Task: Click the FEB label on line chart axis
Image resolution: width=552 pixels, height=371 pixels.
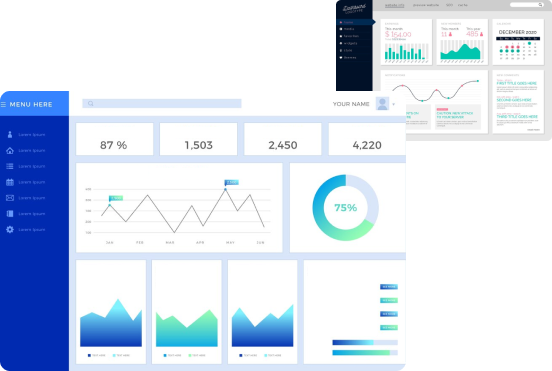Action: point(140,243)
